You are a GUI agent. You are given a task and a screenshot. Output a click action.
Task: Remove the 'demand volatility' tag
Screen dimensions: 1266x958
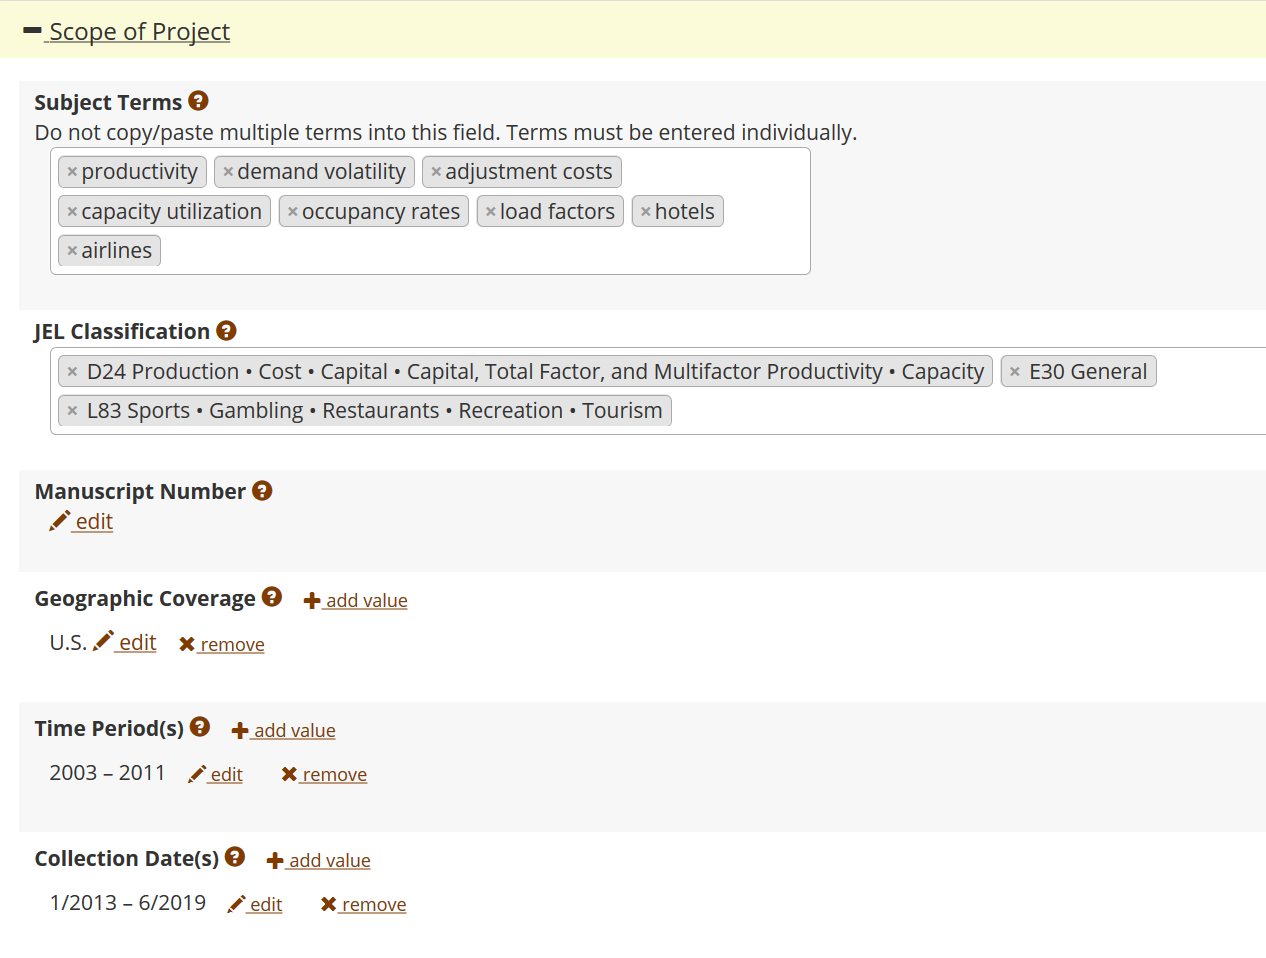pos(228,172)
